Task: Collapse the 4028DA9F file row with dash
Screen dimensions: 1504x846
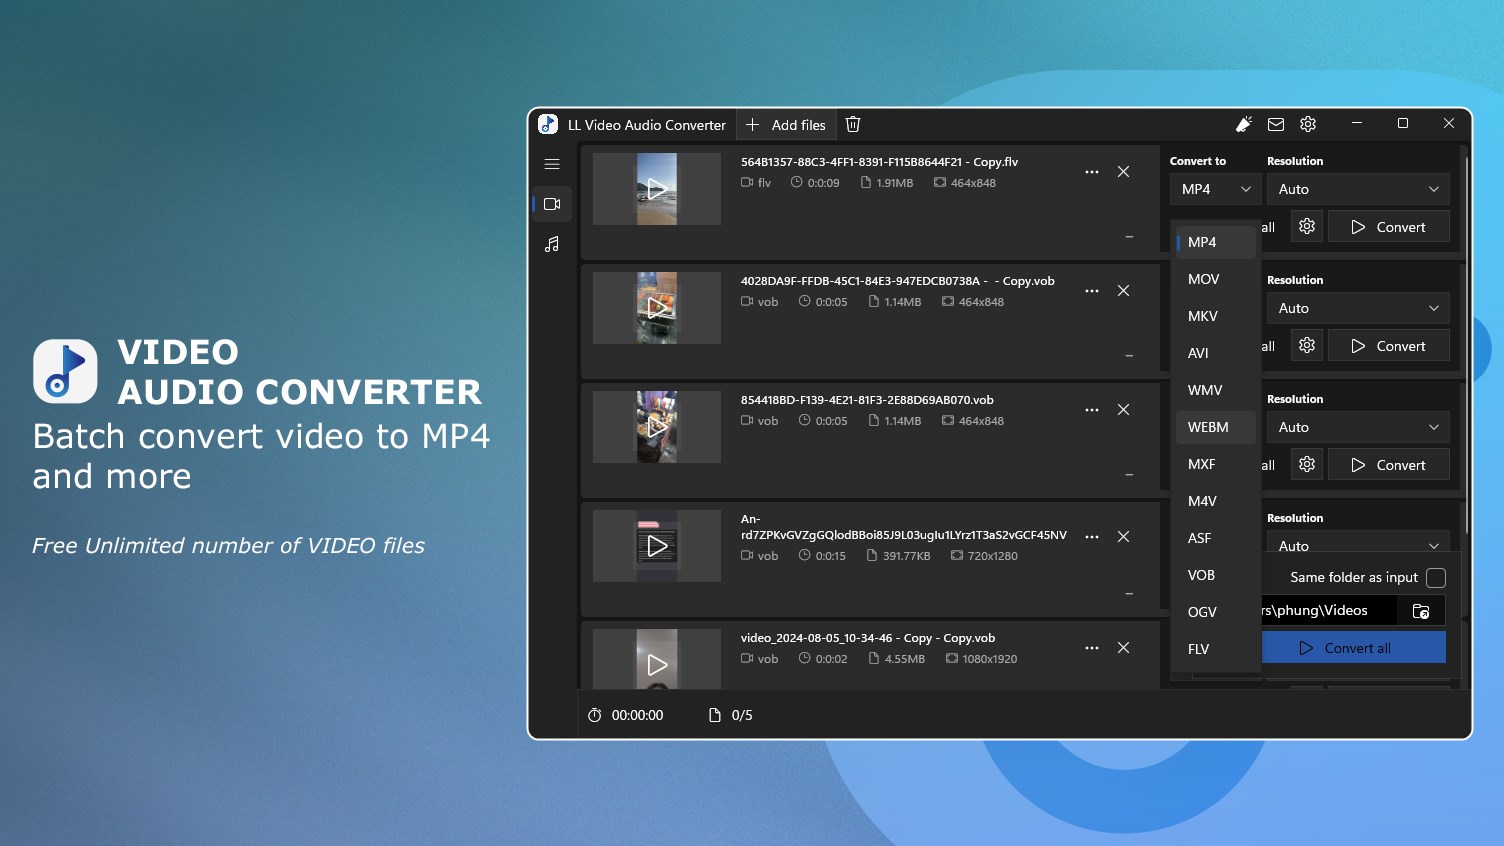Action: [1129, 356]
